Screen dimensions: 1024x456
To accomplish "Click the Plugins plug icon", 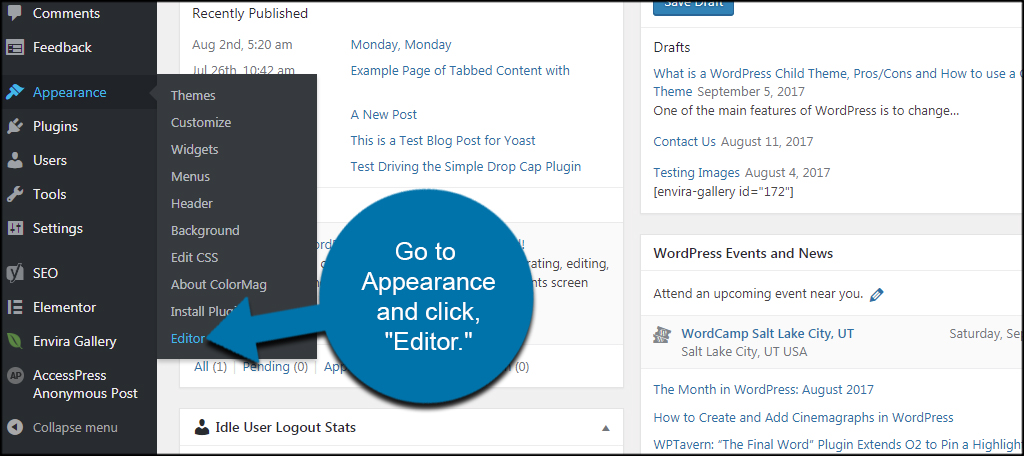I will click(14, 126).
